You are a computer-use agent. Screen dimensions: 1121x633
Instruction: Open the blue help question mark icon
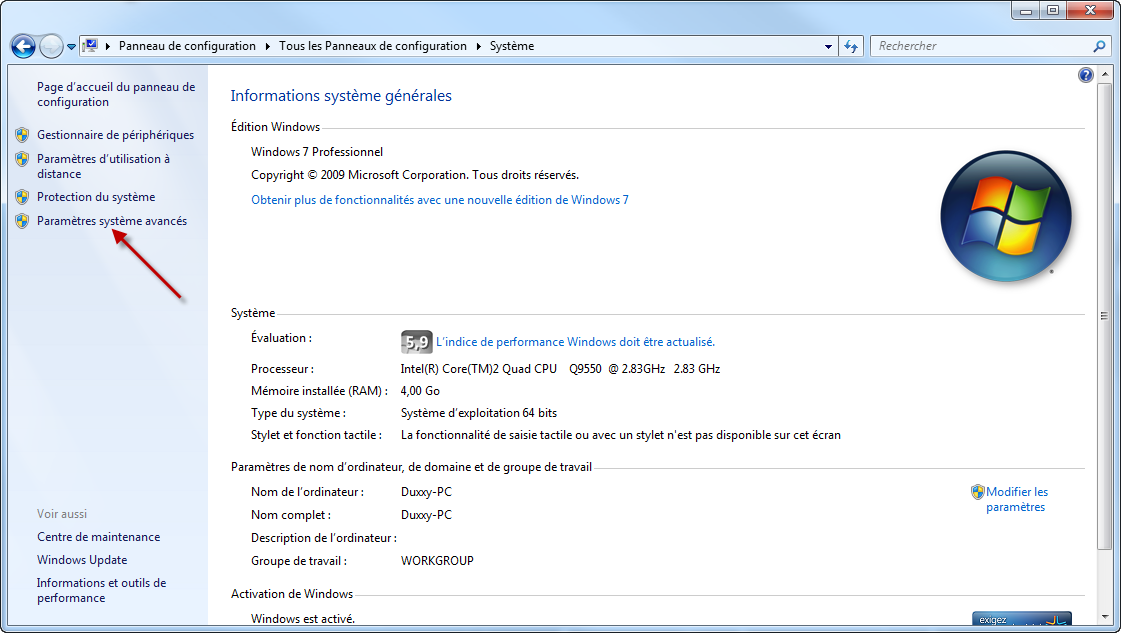[x=1085, y=75]
